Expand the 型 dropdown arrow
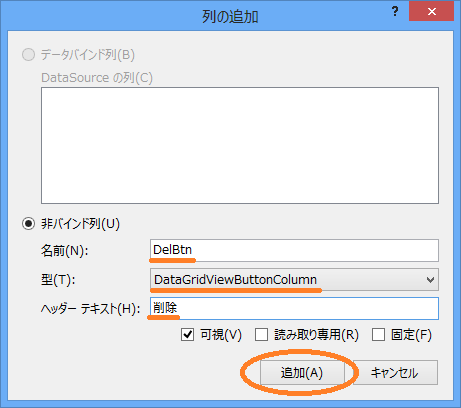 (430, 280)
